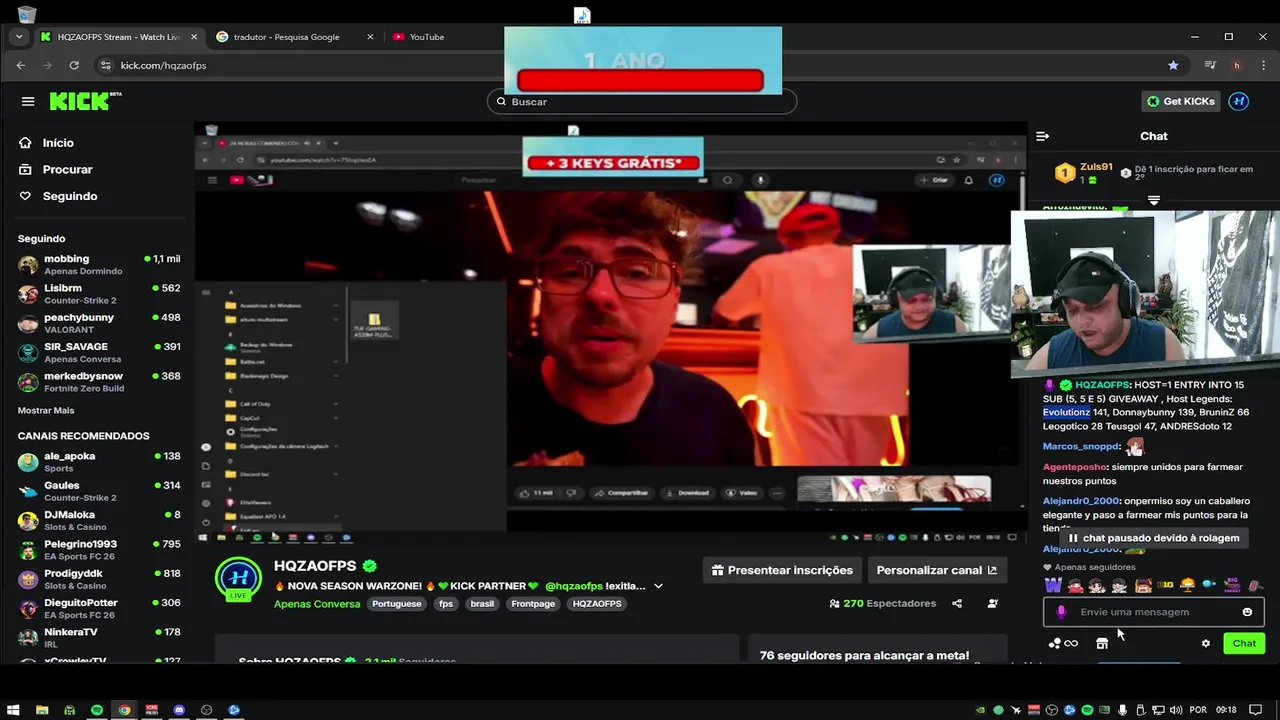Click Zuls91 top gifter entry
1280x720 pixels.
(1083, 173)
